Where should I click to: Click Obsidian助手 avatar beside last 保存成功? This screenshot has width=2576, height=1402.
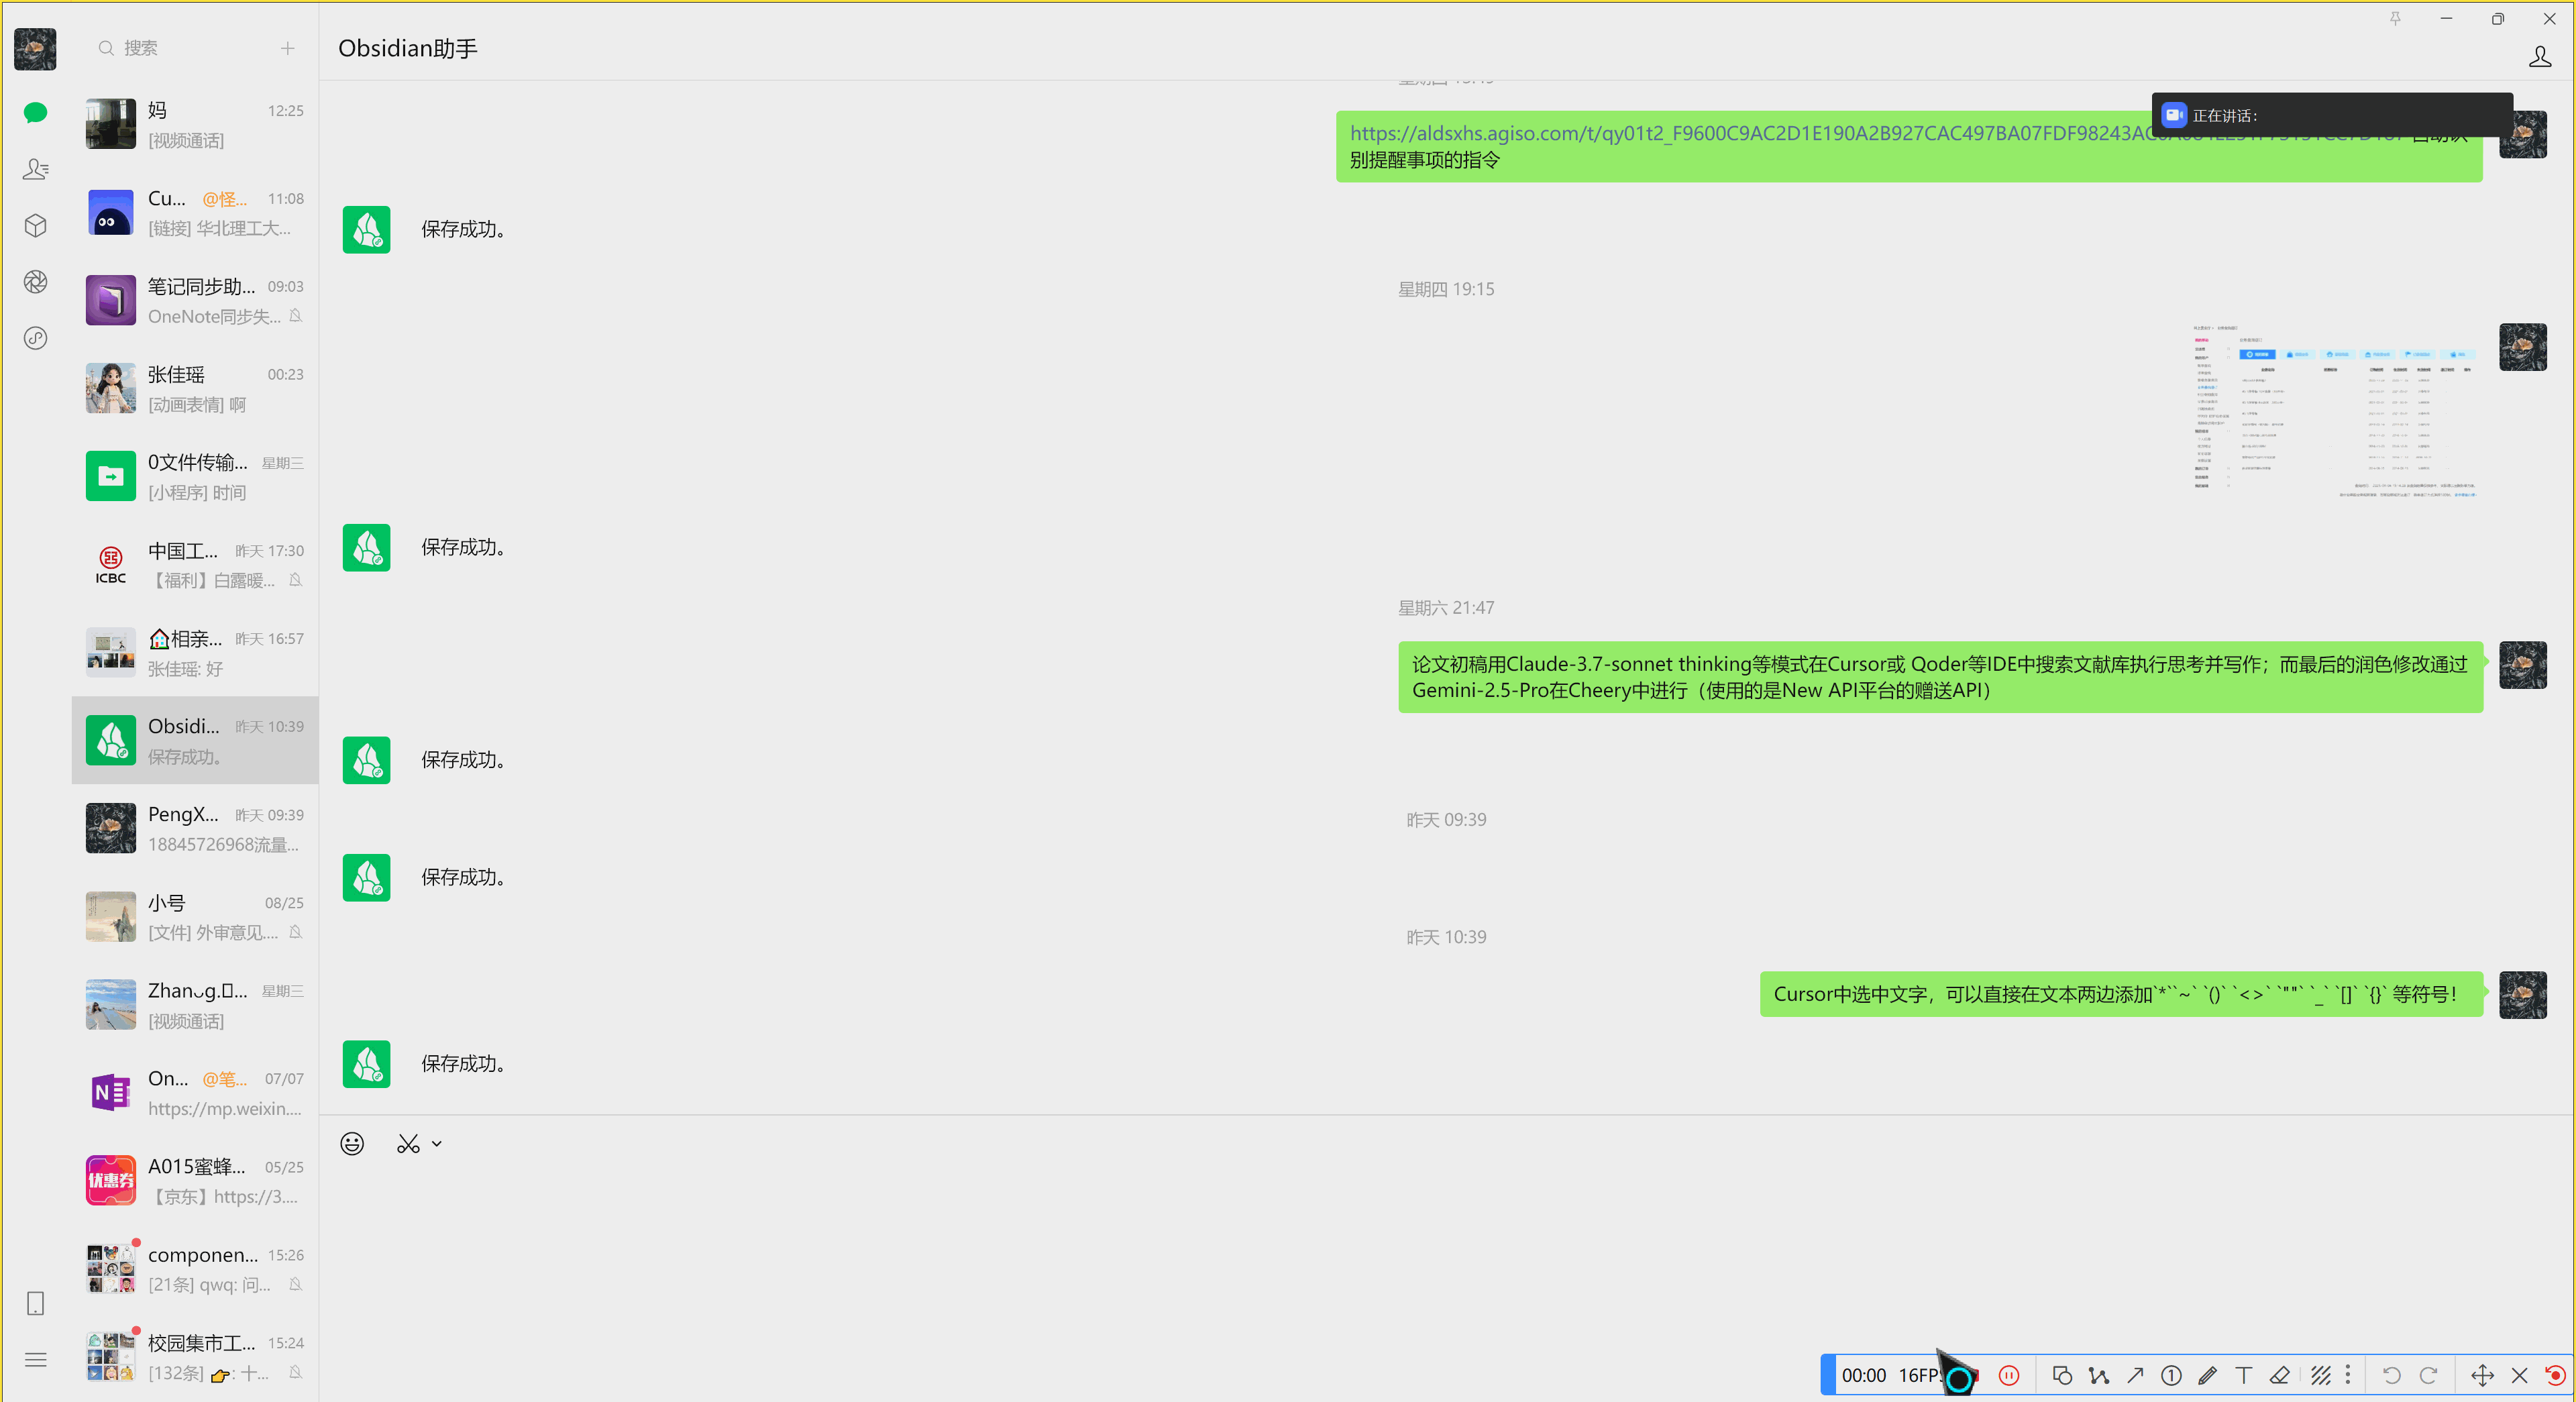(x=366, y=1064)
